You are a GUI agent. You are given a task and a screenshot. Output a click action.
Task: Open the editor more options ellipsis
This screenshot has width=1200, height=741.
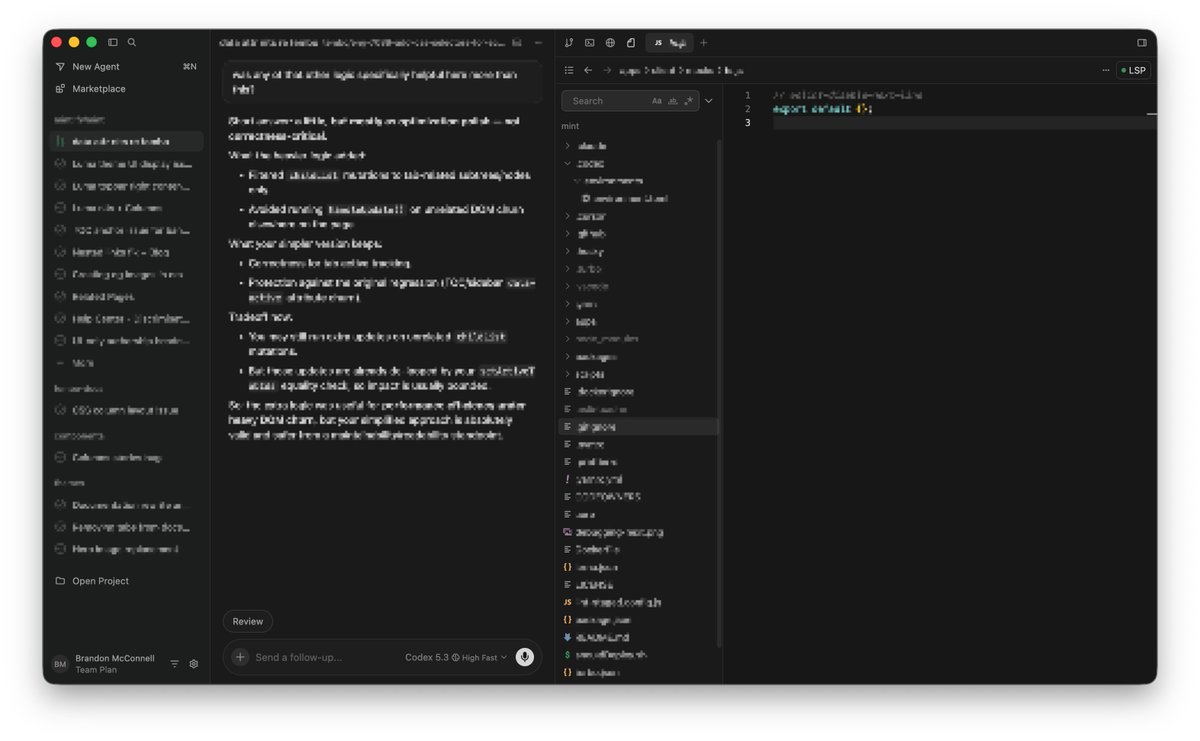[x=1106, y=70]
